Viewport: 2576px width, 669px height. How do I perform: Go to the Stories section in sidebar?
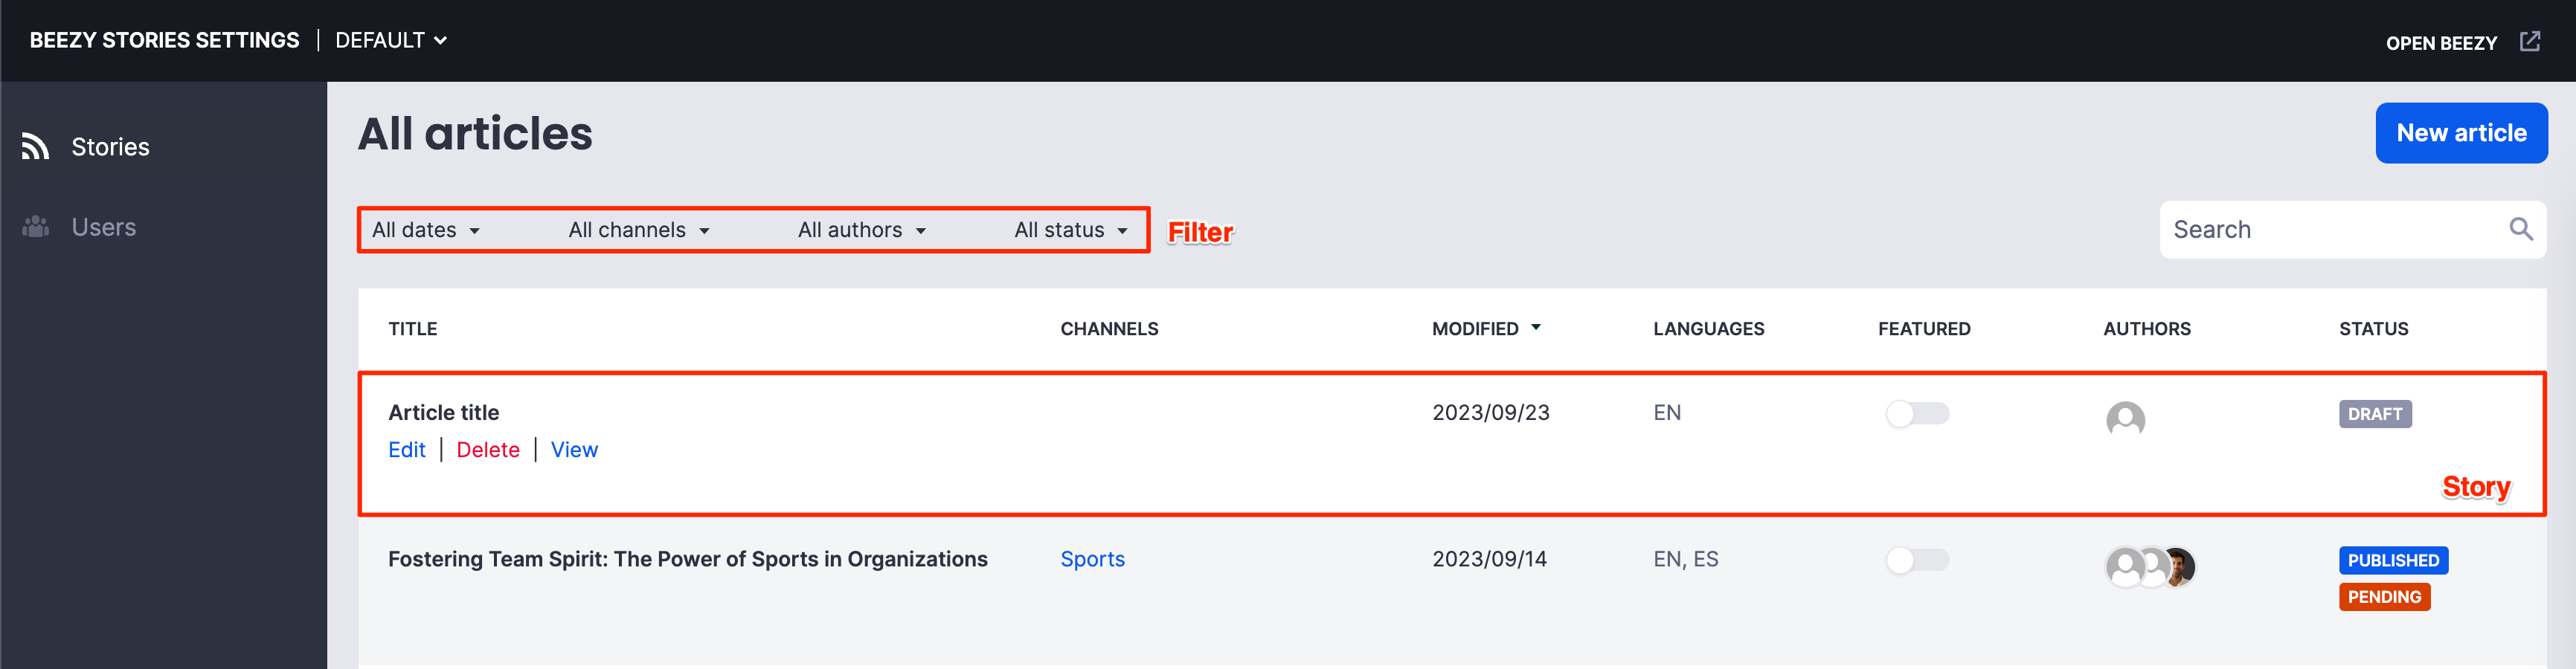coord(110,147)
